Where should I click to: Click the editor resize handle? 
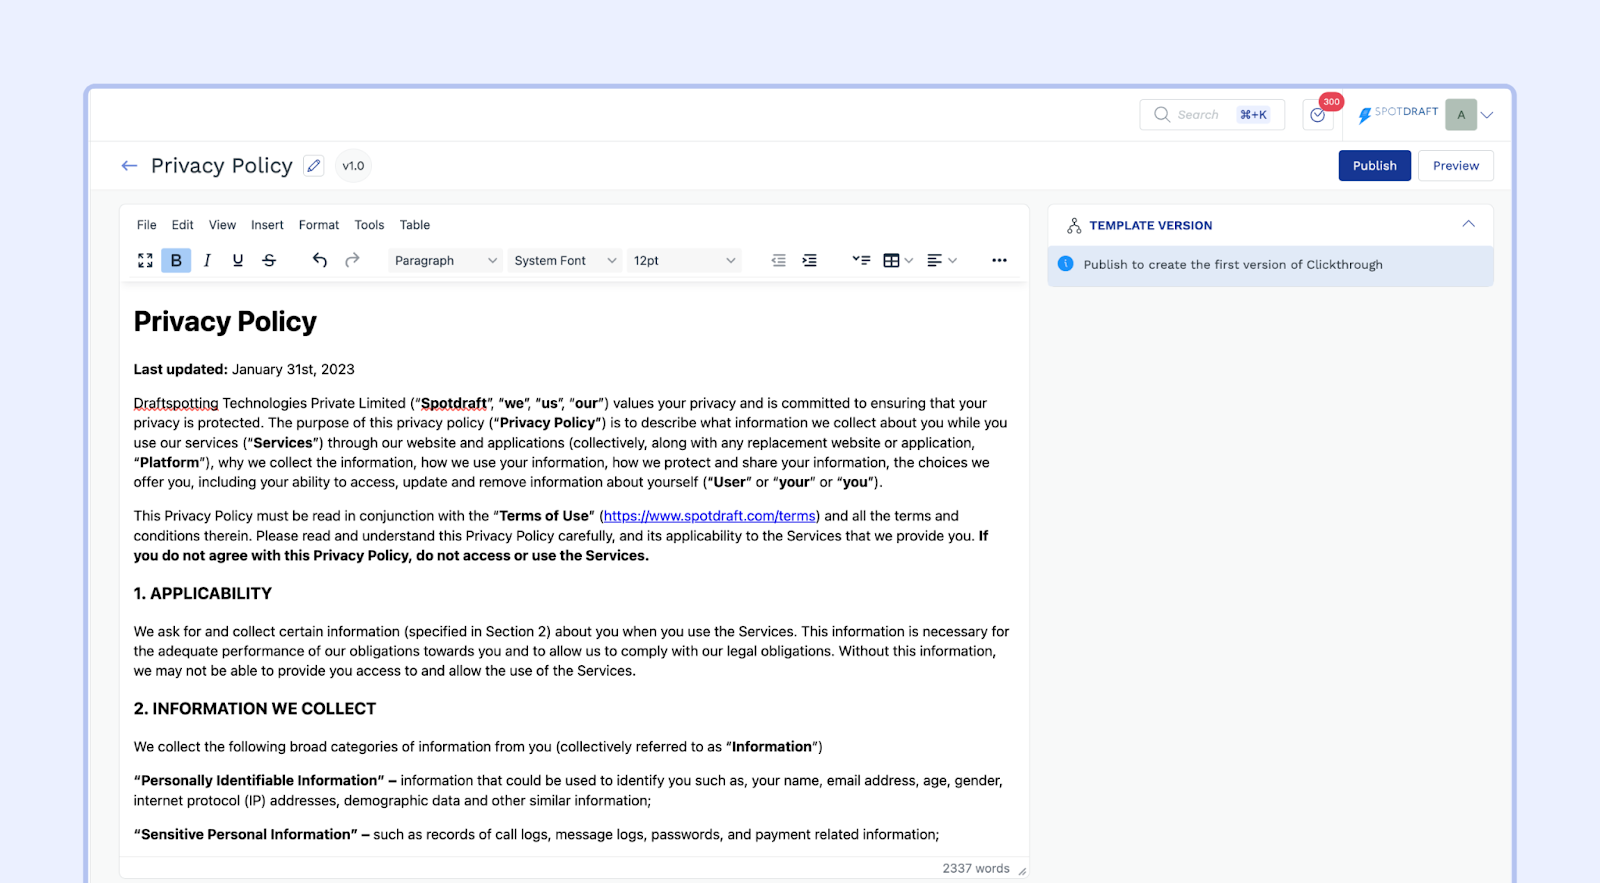[x=1022, y=871]
